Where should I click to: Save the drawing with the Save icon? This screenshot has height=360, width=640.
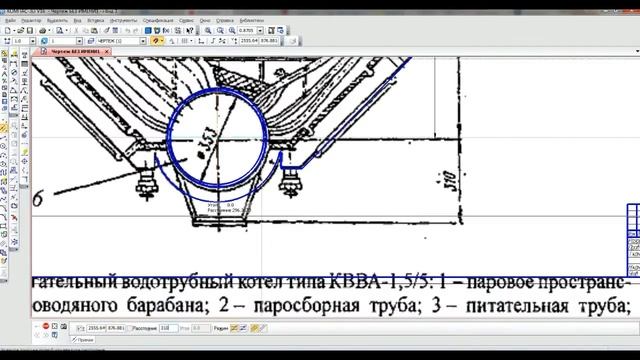tap(30, 31)
